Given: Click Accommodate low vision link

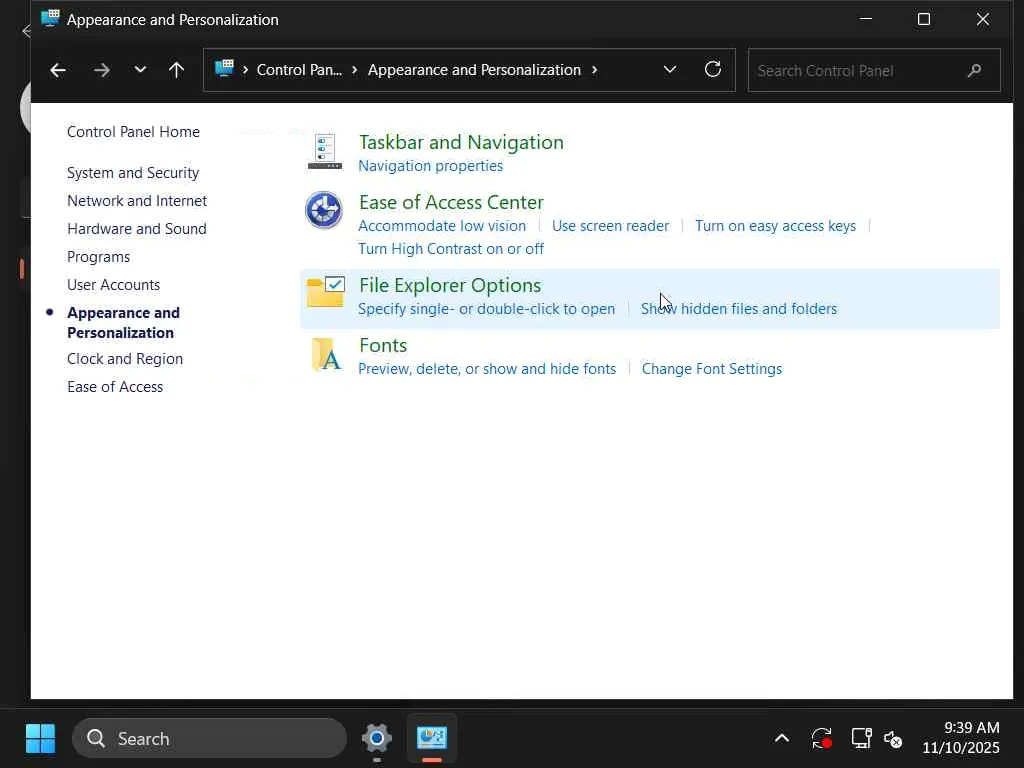Looking at the screenshot, I should (x=441, y=226).
